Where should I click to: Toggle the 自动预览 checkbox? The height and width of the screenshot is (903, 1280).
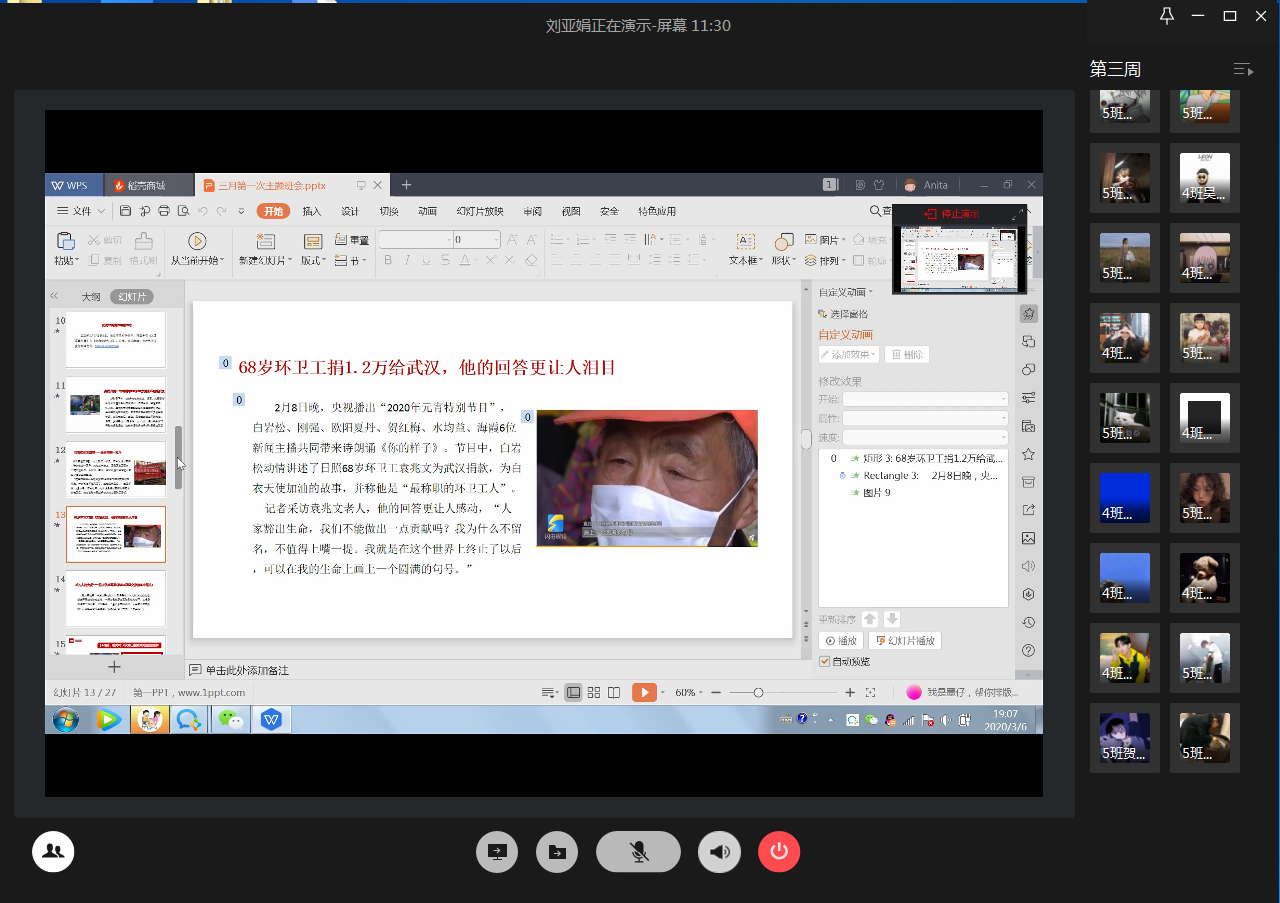(825, 662)
